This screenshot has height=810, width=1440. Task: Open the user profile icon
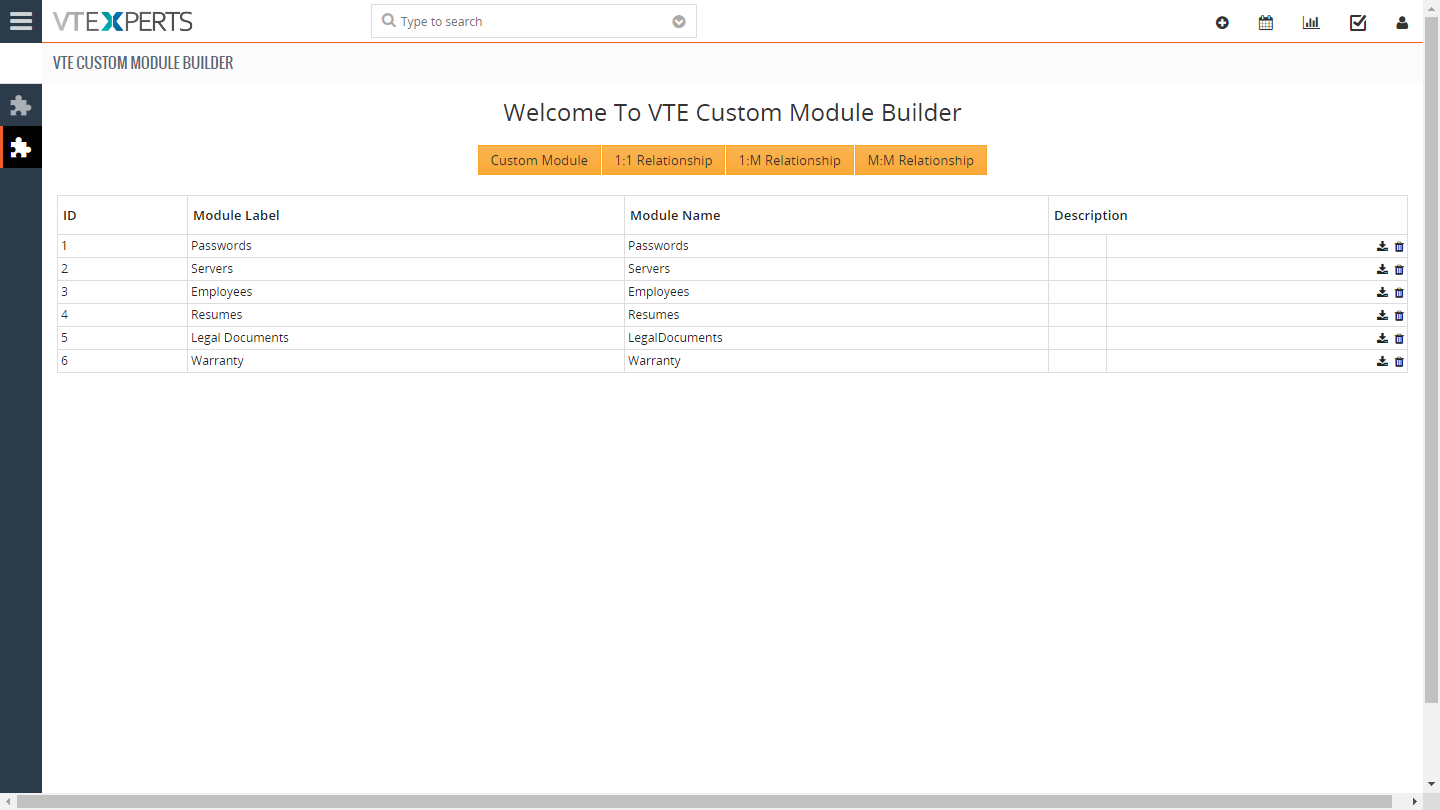coord(1402,22)
